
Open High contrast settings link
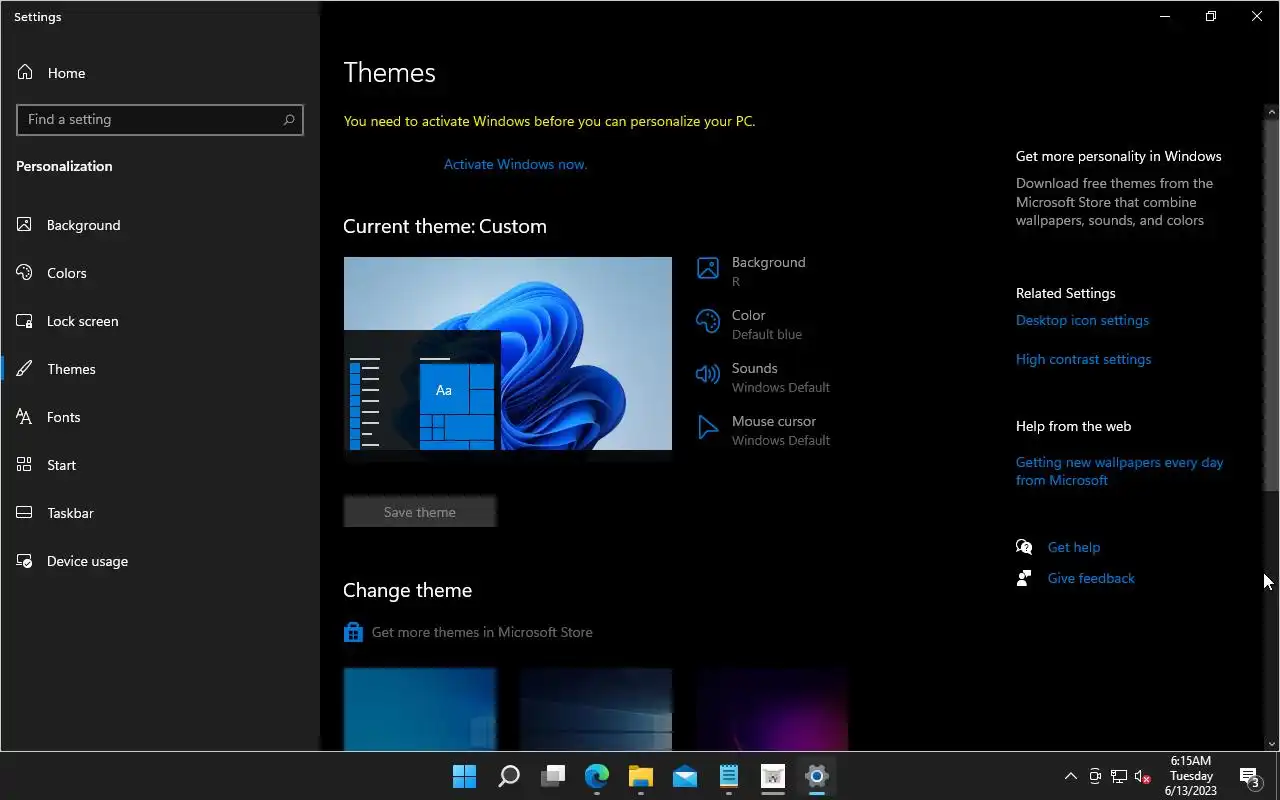(1083, 359)
